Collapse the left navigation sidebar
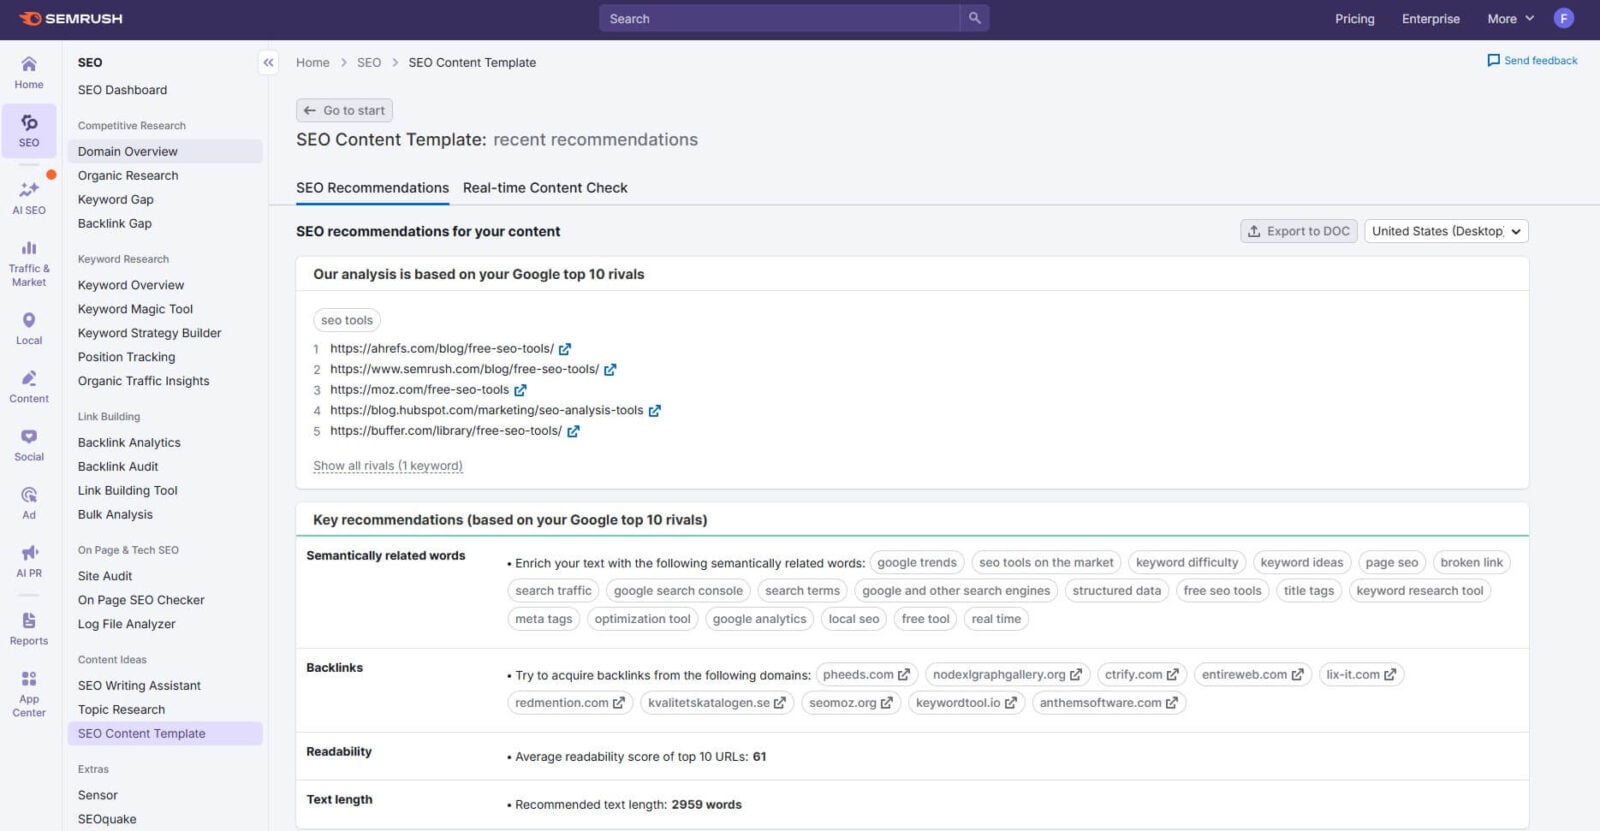Image resolution: width=1600 pixels, height=831 pixels. pos(268,62)
